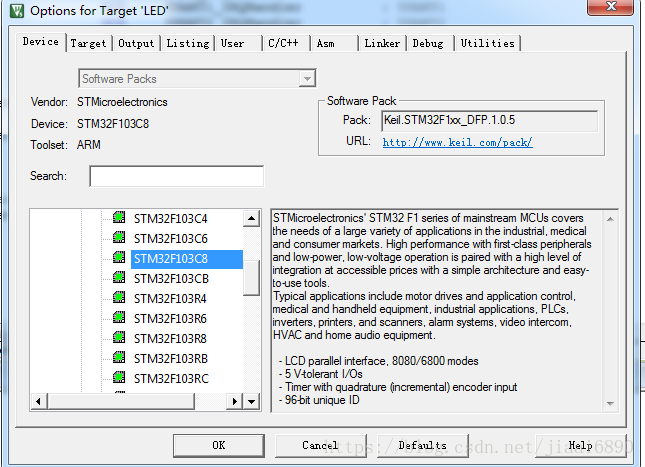Screen dimensions: 645x467
Task: Click the chip icon beside STM32F103RB
Action: click(x=119, y=358)
